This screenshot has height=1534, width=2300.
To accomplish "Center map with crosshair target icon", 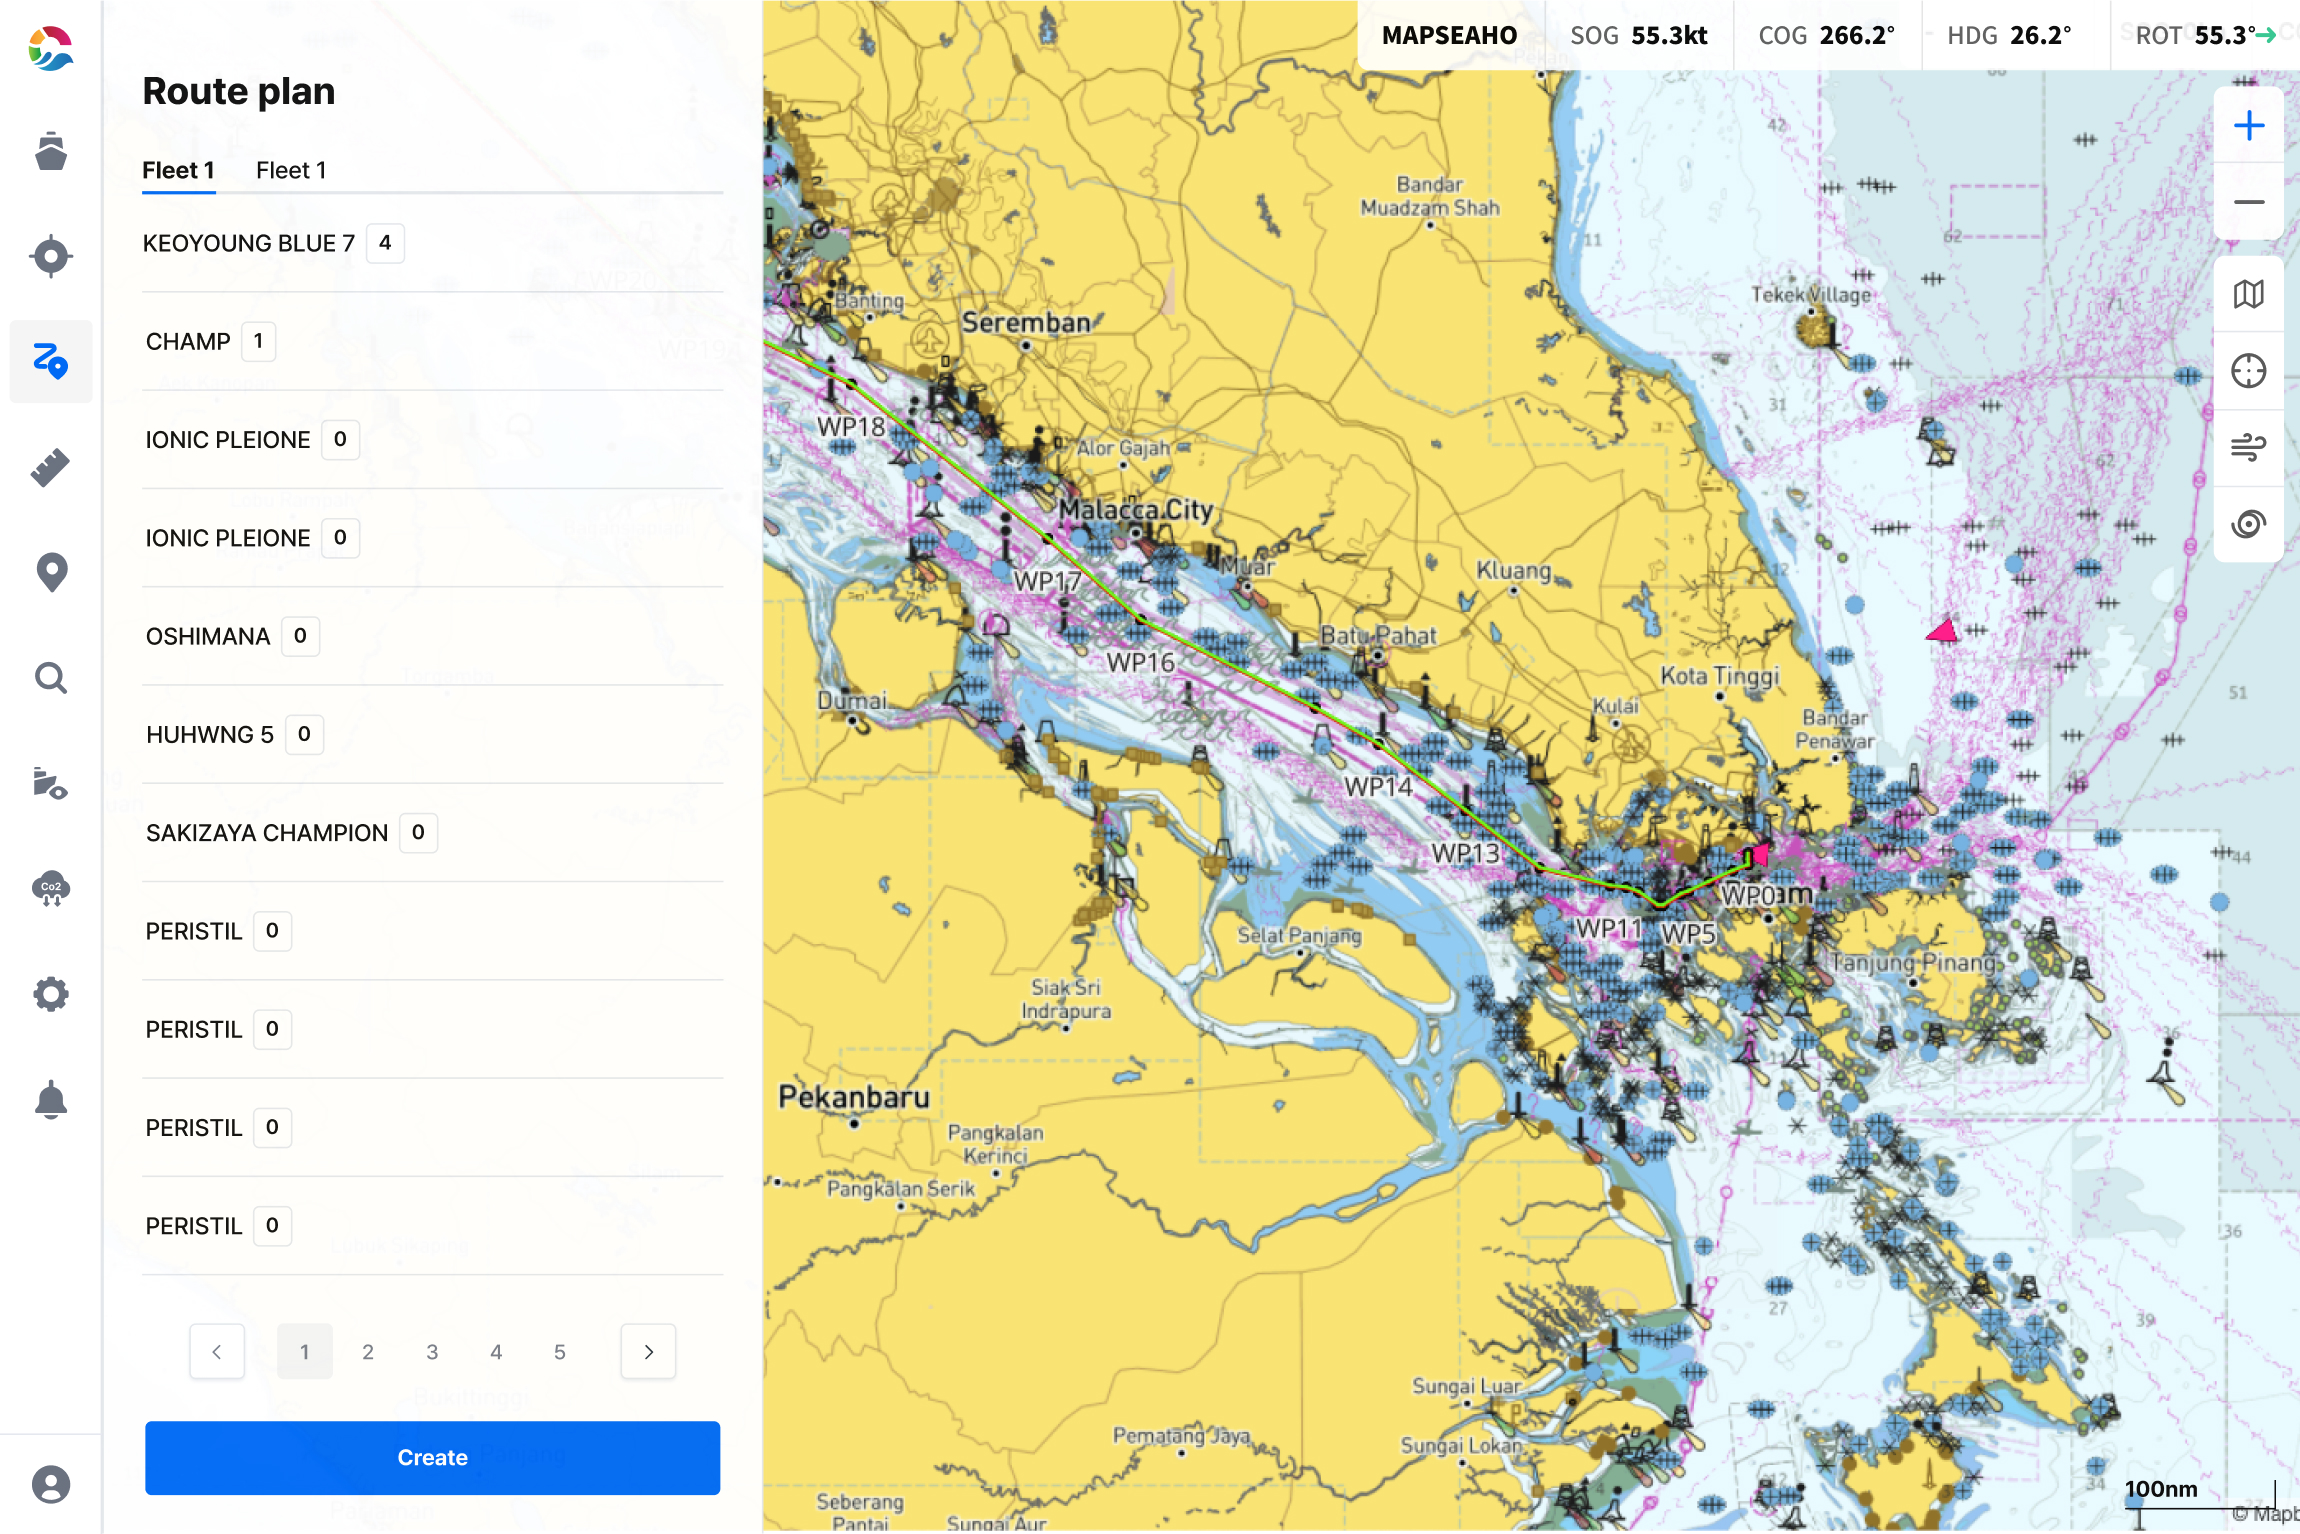I will [x=2248, y=371].
